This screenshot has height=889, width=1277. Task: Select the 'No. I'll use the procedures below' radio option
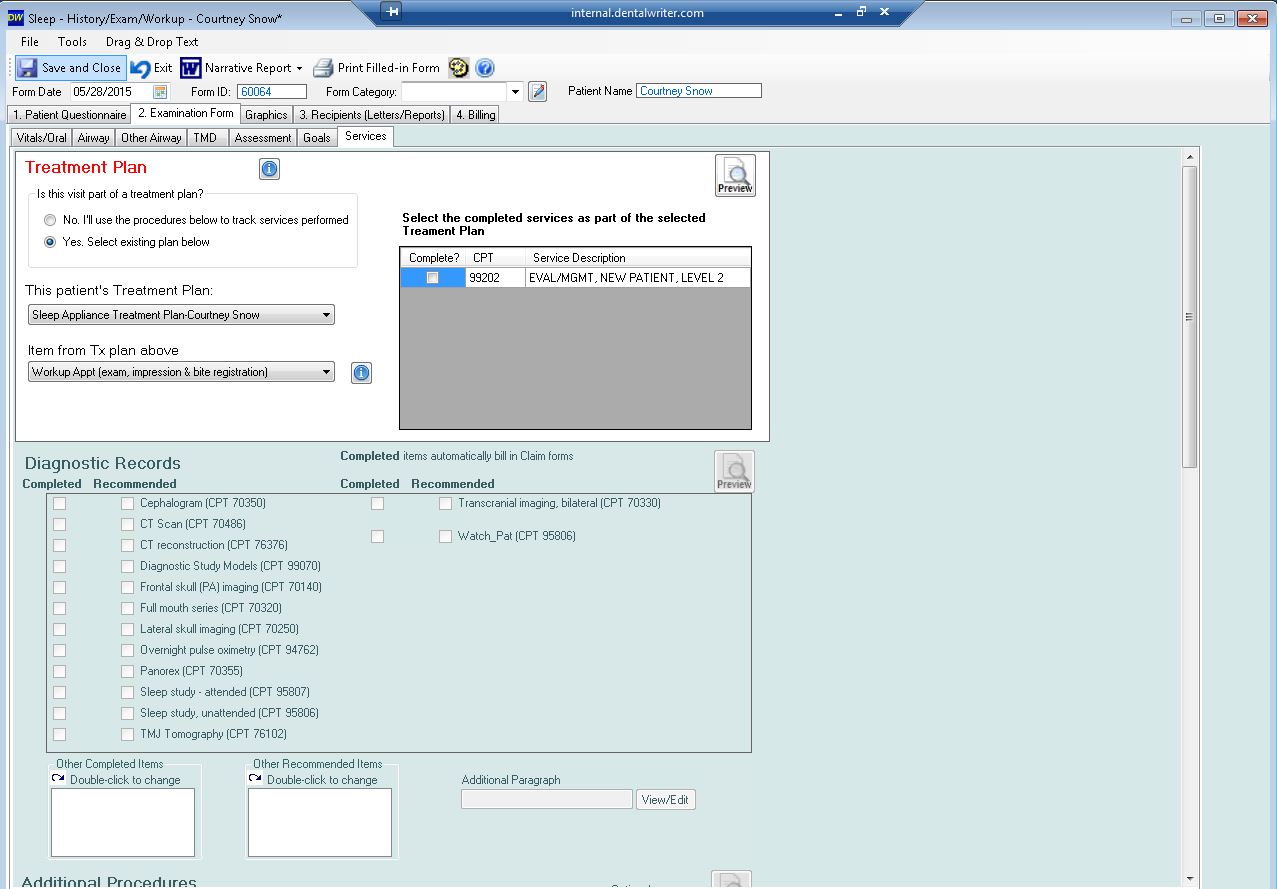point(50,220)
